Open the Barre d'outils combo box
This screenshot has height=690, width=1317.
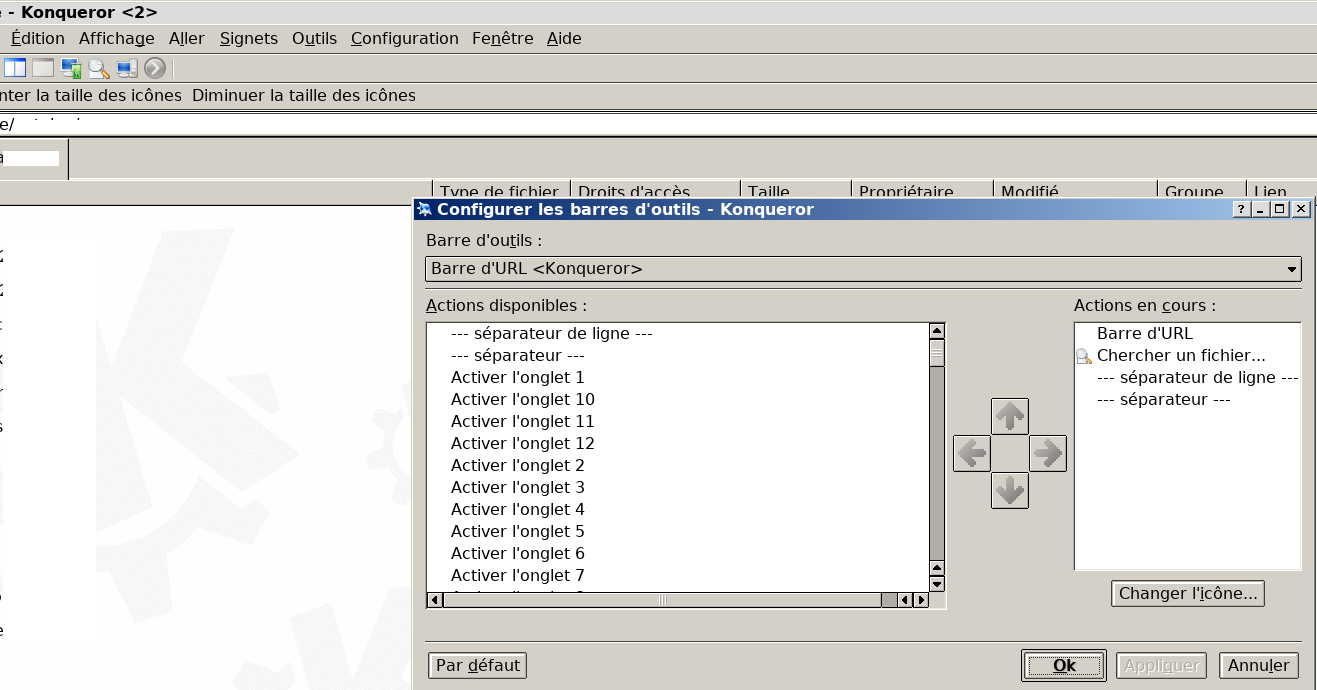864,269
